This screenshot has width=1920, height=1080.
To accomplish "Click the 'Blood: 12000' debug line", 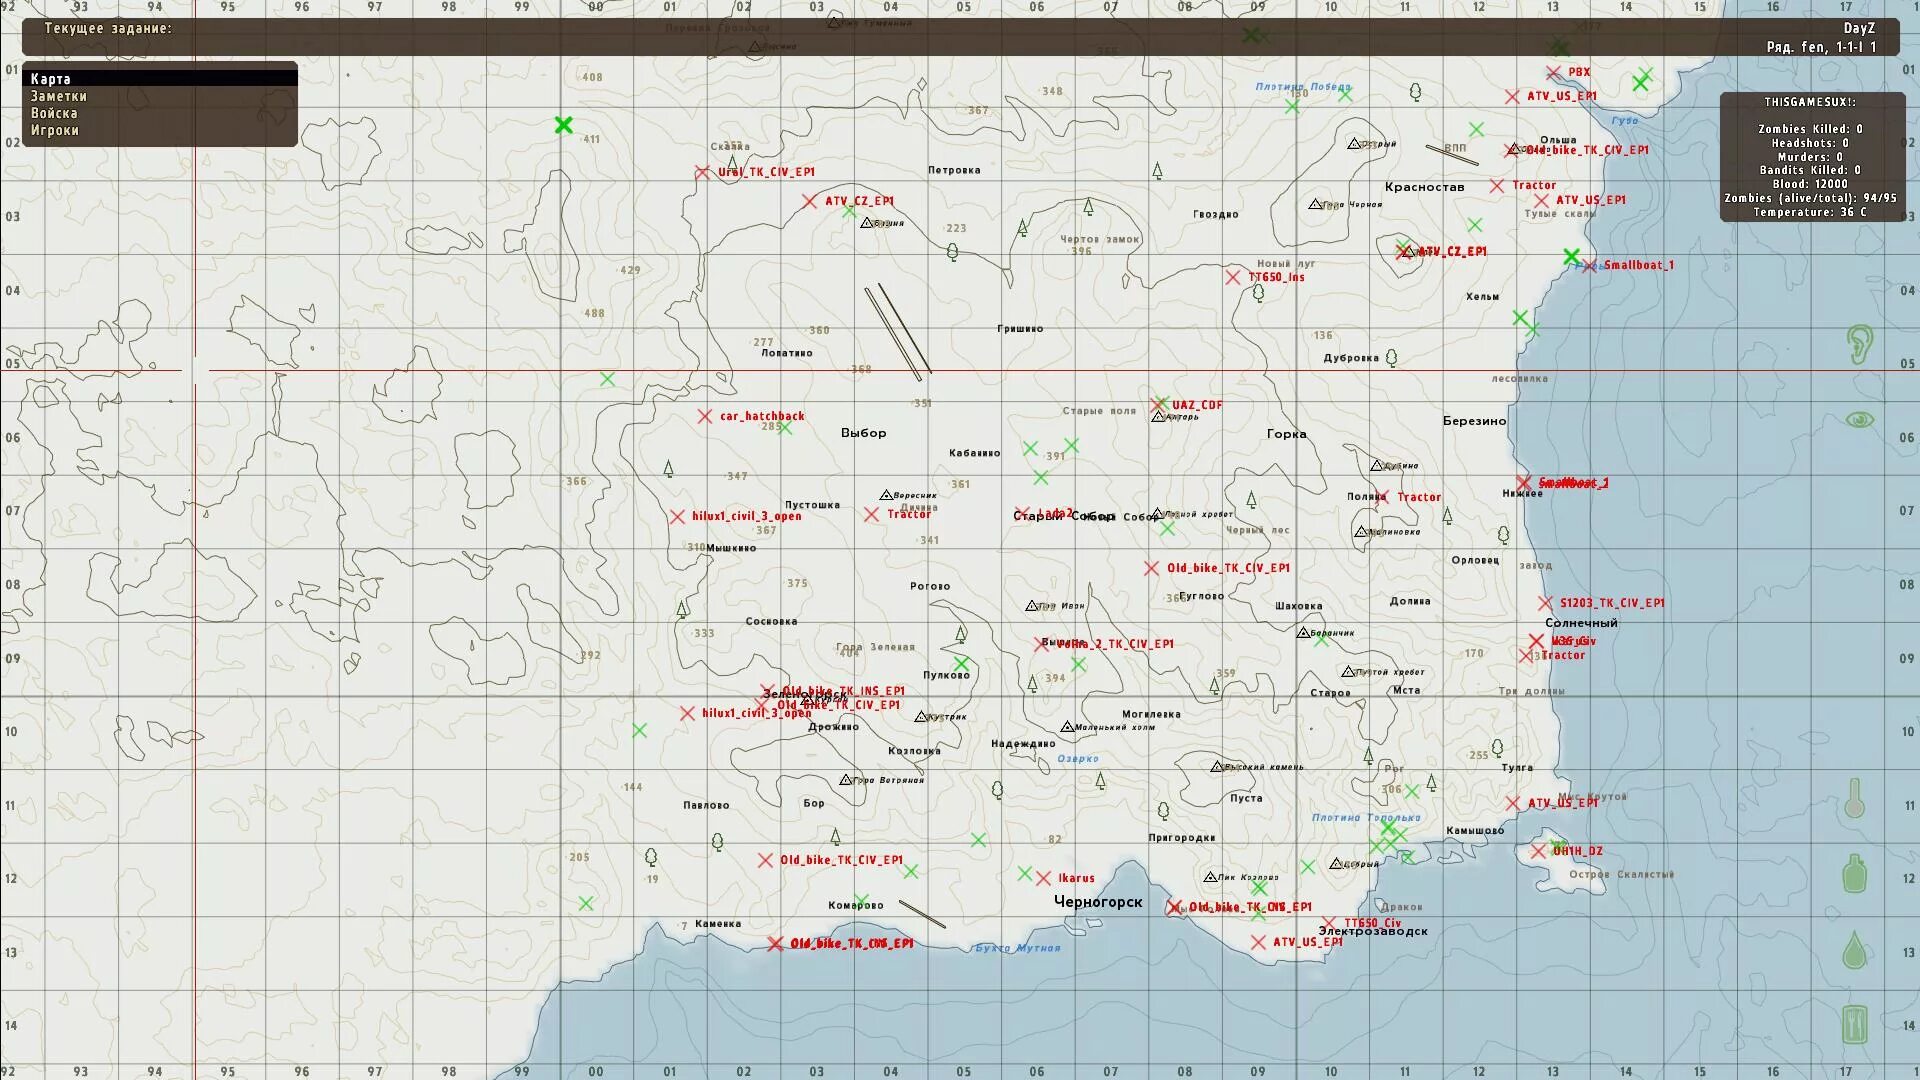I will [1810, 184].
